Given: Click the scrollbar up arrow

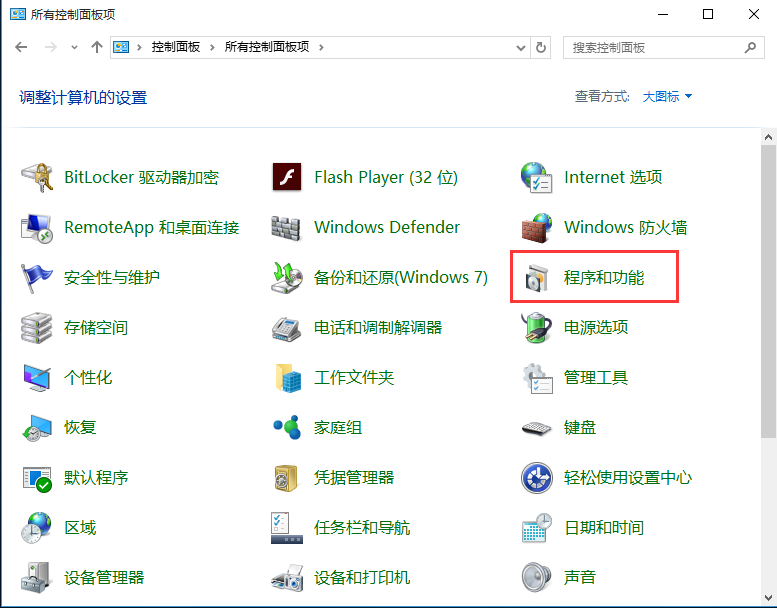Looking at the screenshot, I should pos(769,137).
